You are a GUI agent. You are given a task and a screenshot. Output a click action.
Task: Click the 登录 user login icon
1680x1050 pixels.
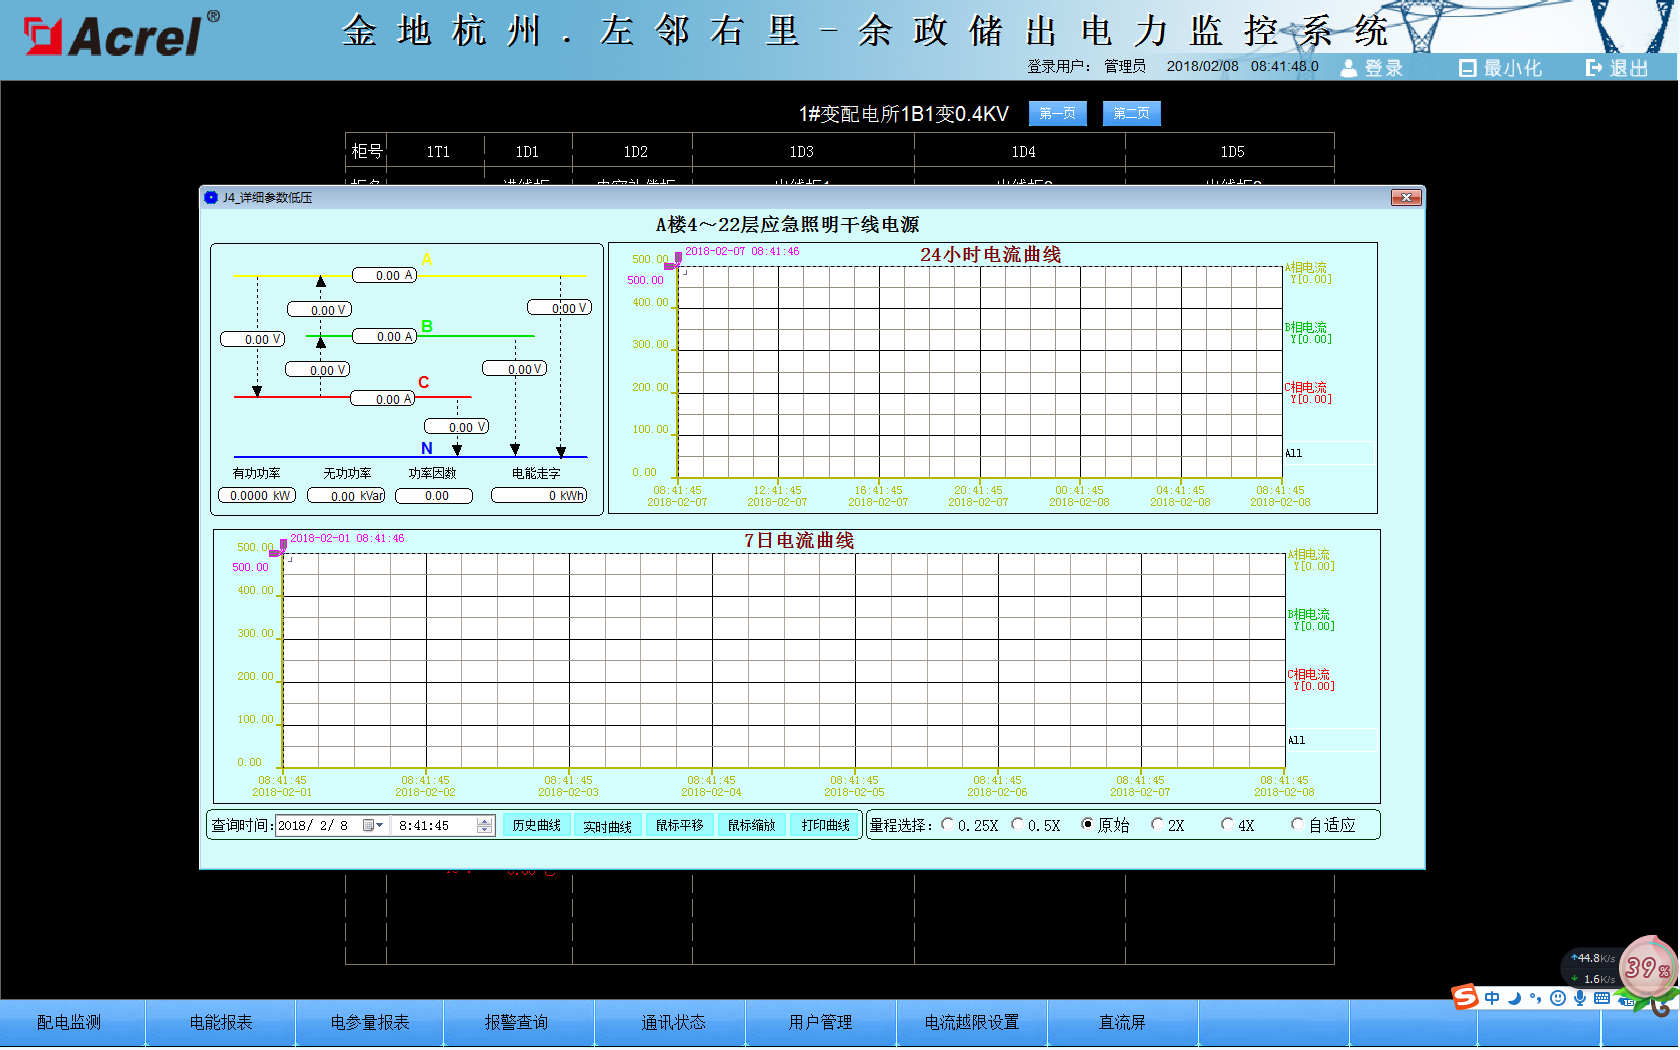coord(1372,68)
